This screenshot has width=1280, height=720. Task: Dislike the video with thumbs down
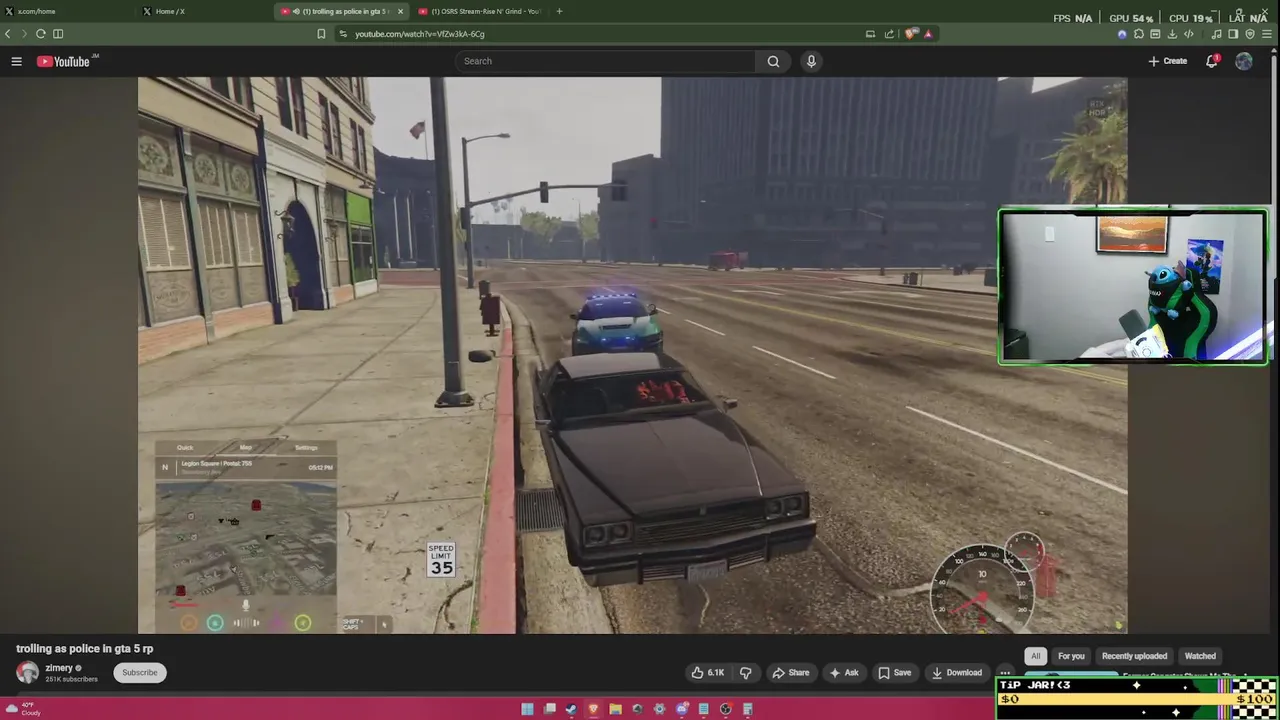click(746, 672)
